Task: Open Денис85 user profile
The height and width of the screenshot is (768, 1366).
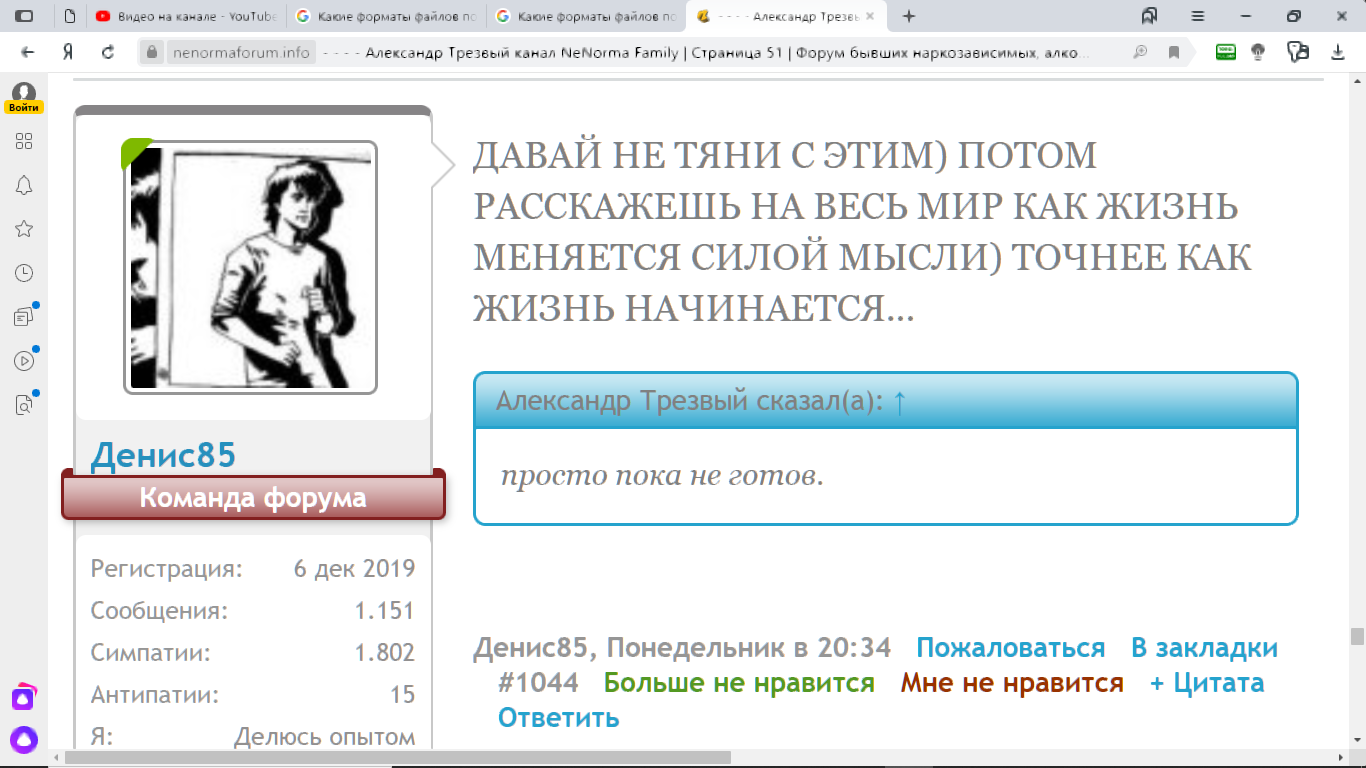Action: coord(165,454)
